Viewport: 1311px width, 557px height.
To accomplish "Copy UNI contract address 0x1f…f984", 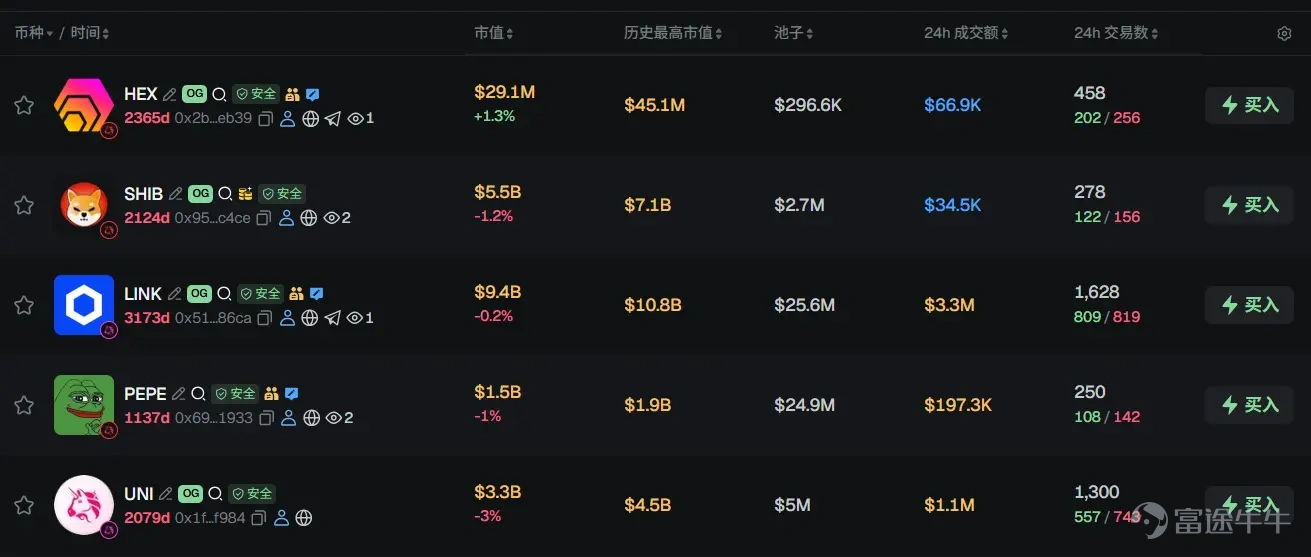I will tap(259, 518).
